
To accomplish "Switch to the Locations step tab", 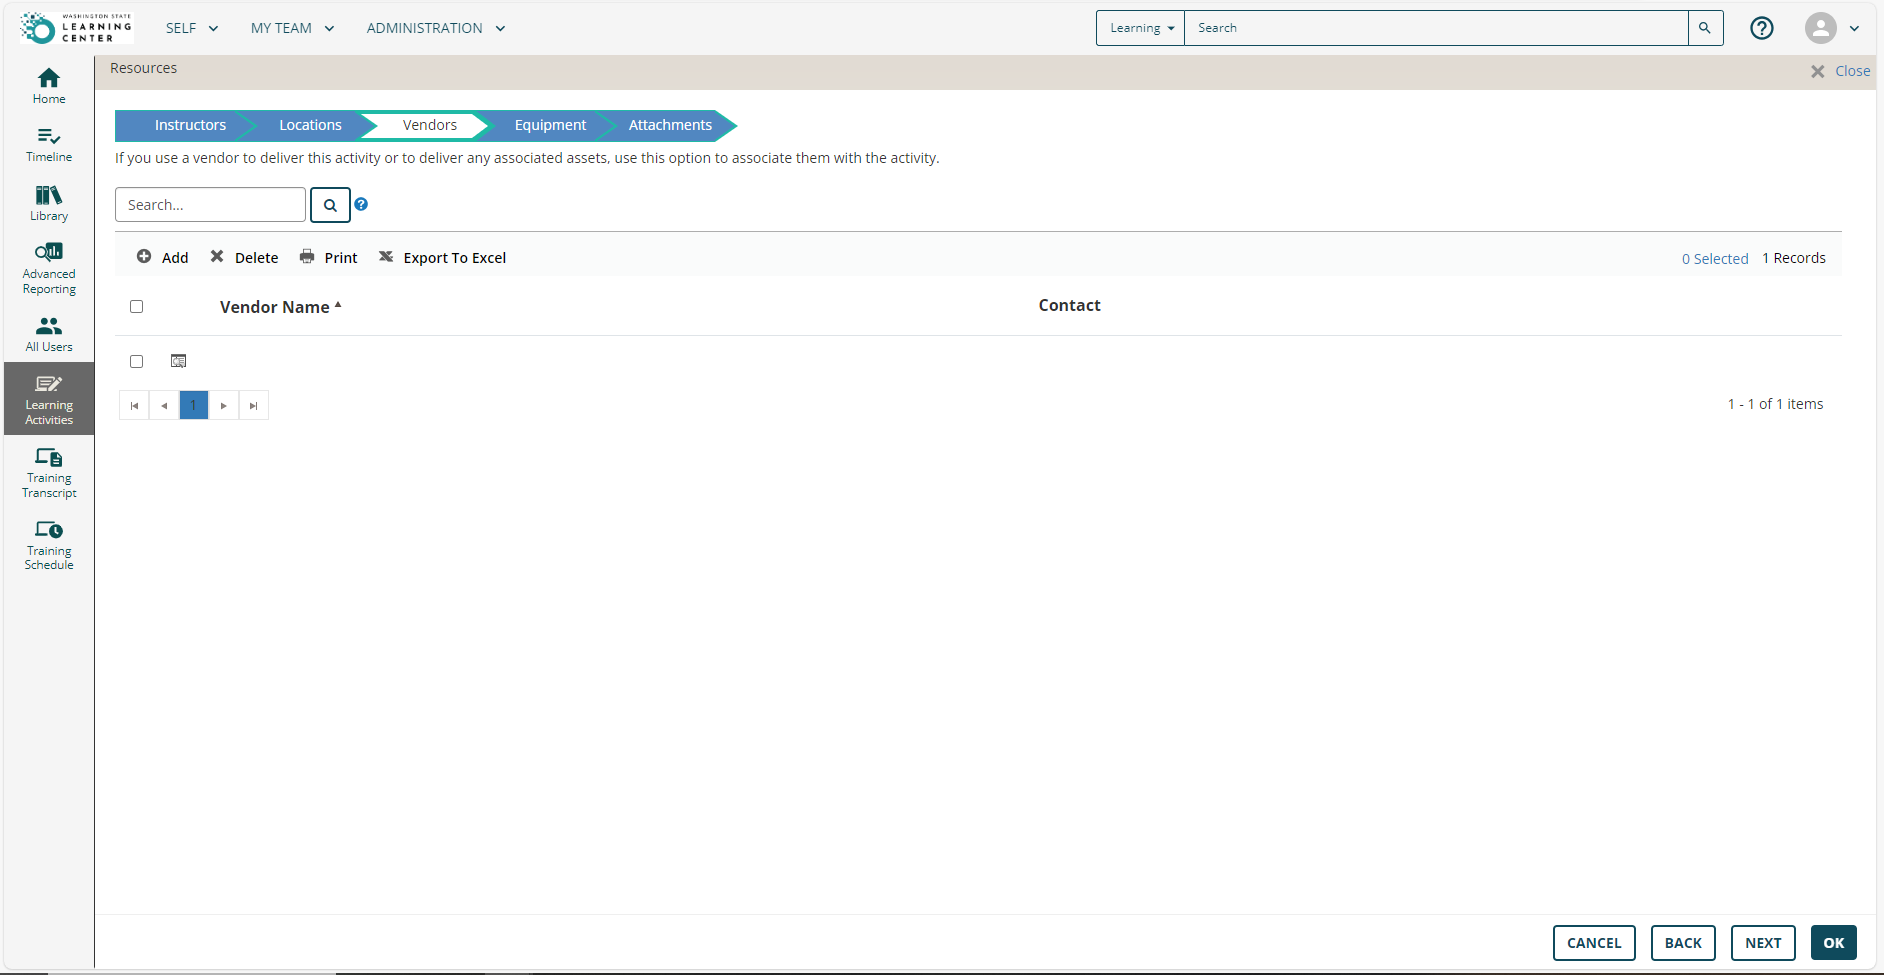I will [x=310, y=125].
